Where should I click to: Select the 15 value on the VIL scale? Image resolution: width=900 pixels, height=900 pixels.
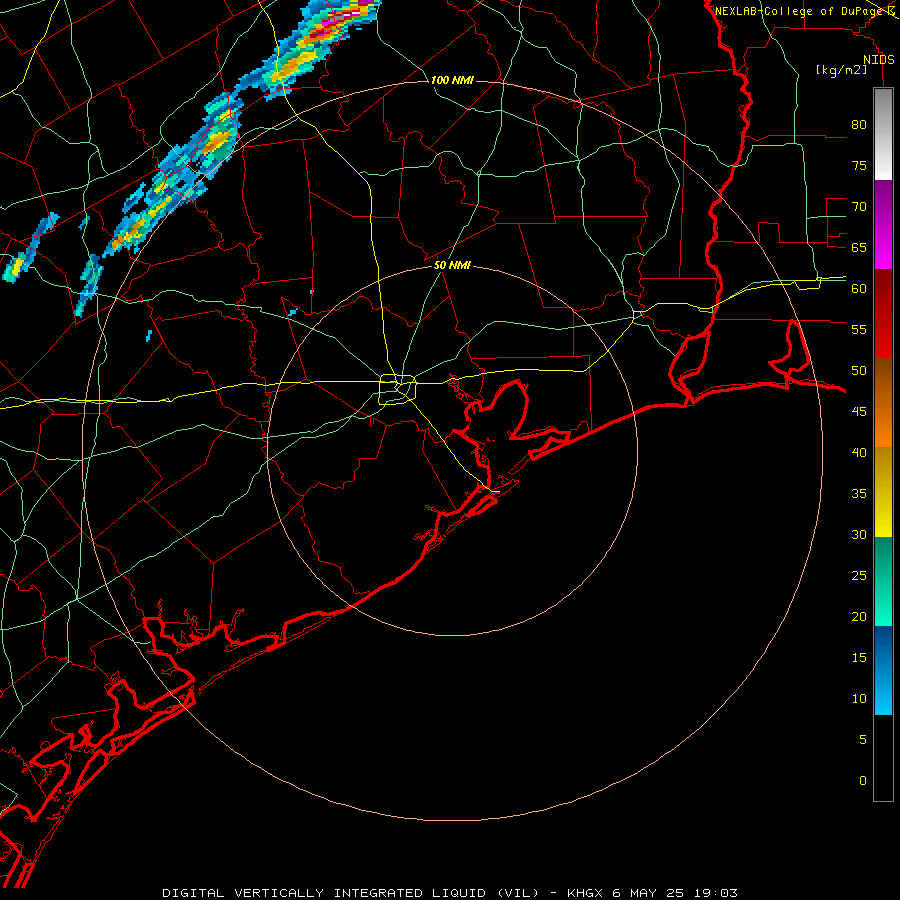click(859, 658)
